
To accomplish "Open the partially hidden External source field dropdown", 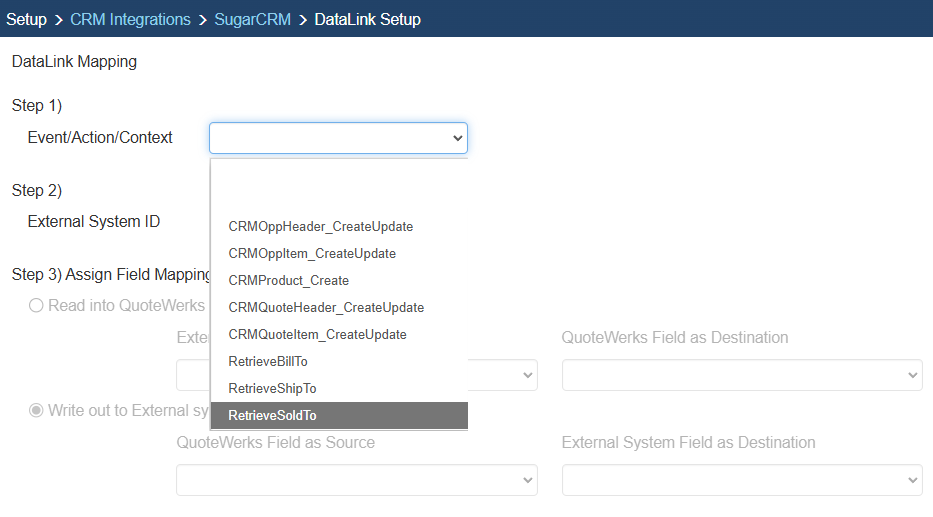I will tap(527, 375).
